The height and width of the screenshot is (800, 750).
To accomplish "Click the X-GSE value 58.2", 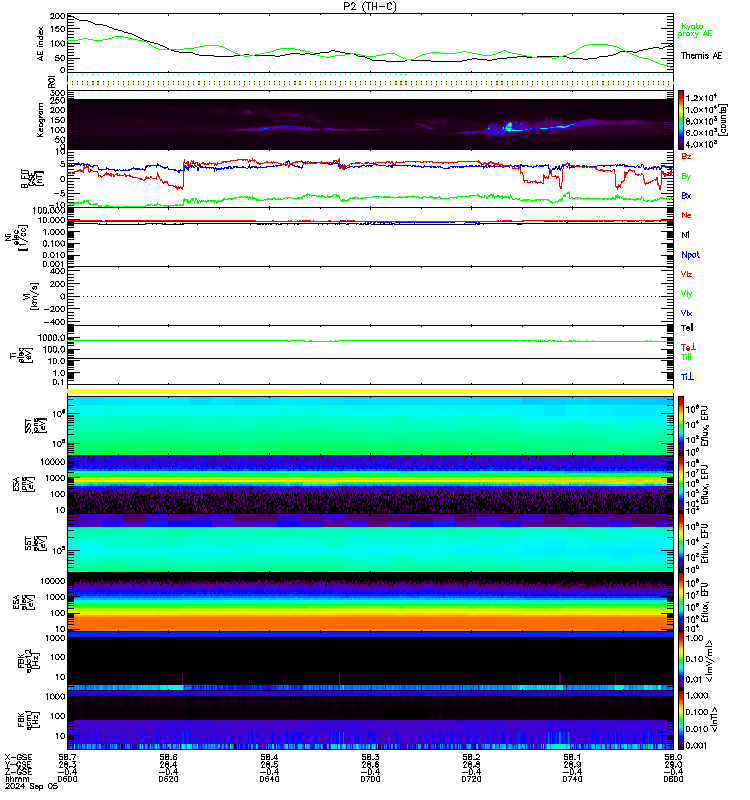I will point(471,758).
